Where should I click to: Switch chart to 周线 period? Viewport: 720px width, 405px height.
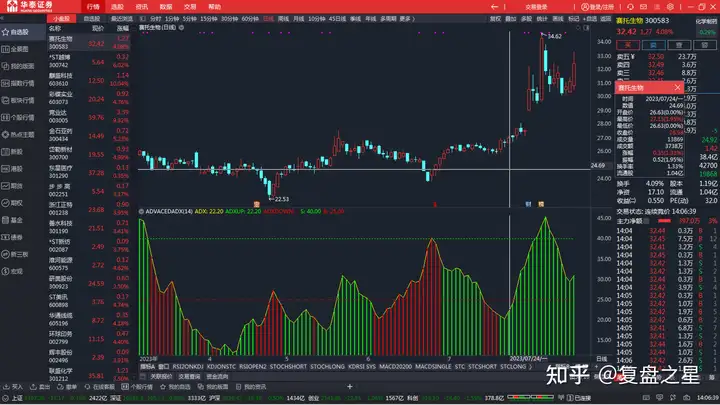283,19
